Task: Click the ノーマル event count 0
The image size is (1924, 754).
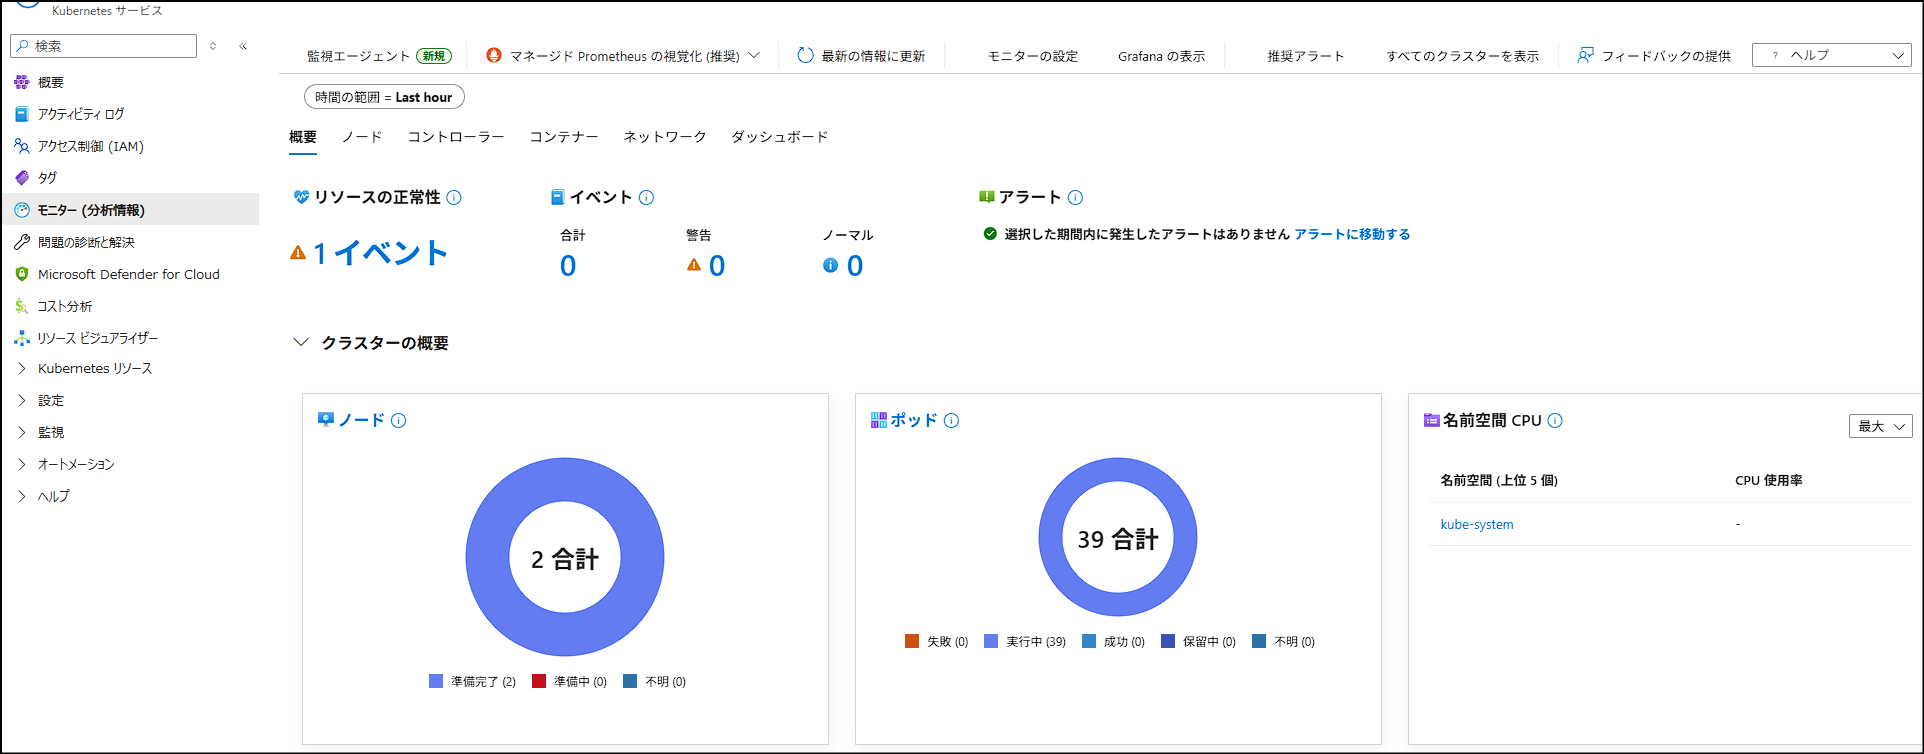Action: coord(855,266)
